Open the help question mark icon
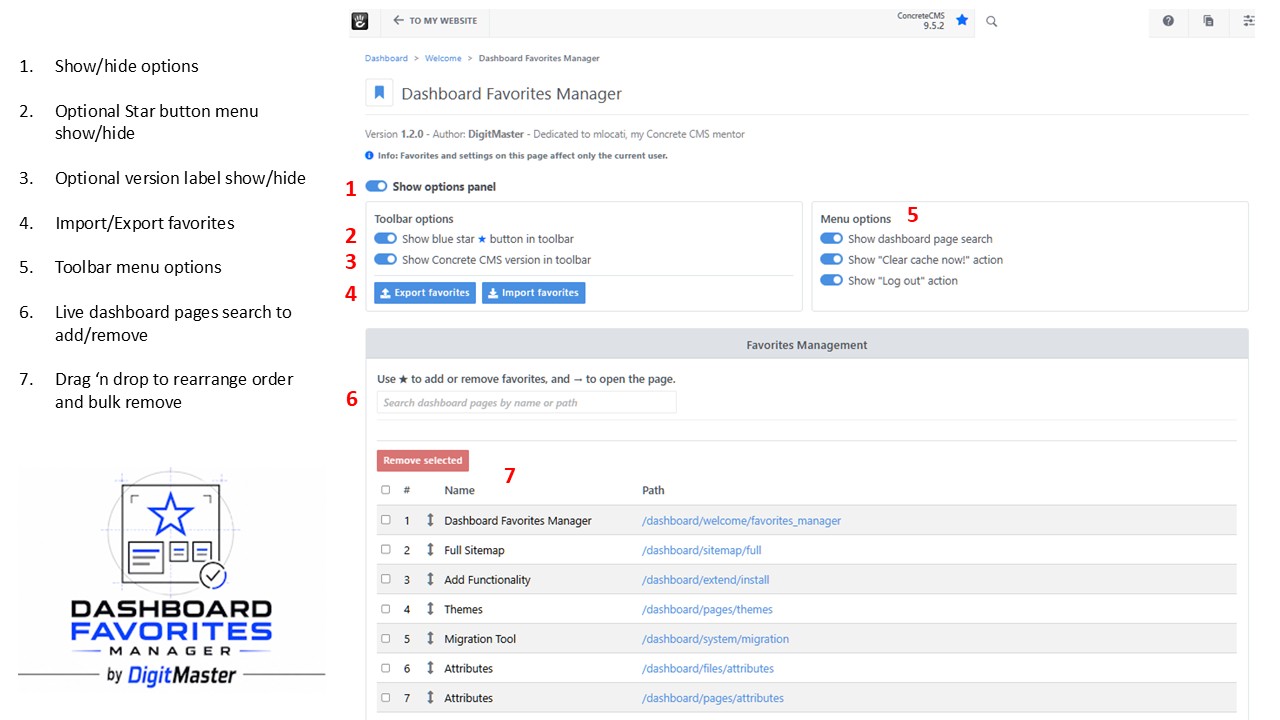Screen dimensions: 1280x720 click(1168, 21)
